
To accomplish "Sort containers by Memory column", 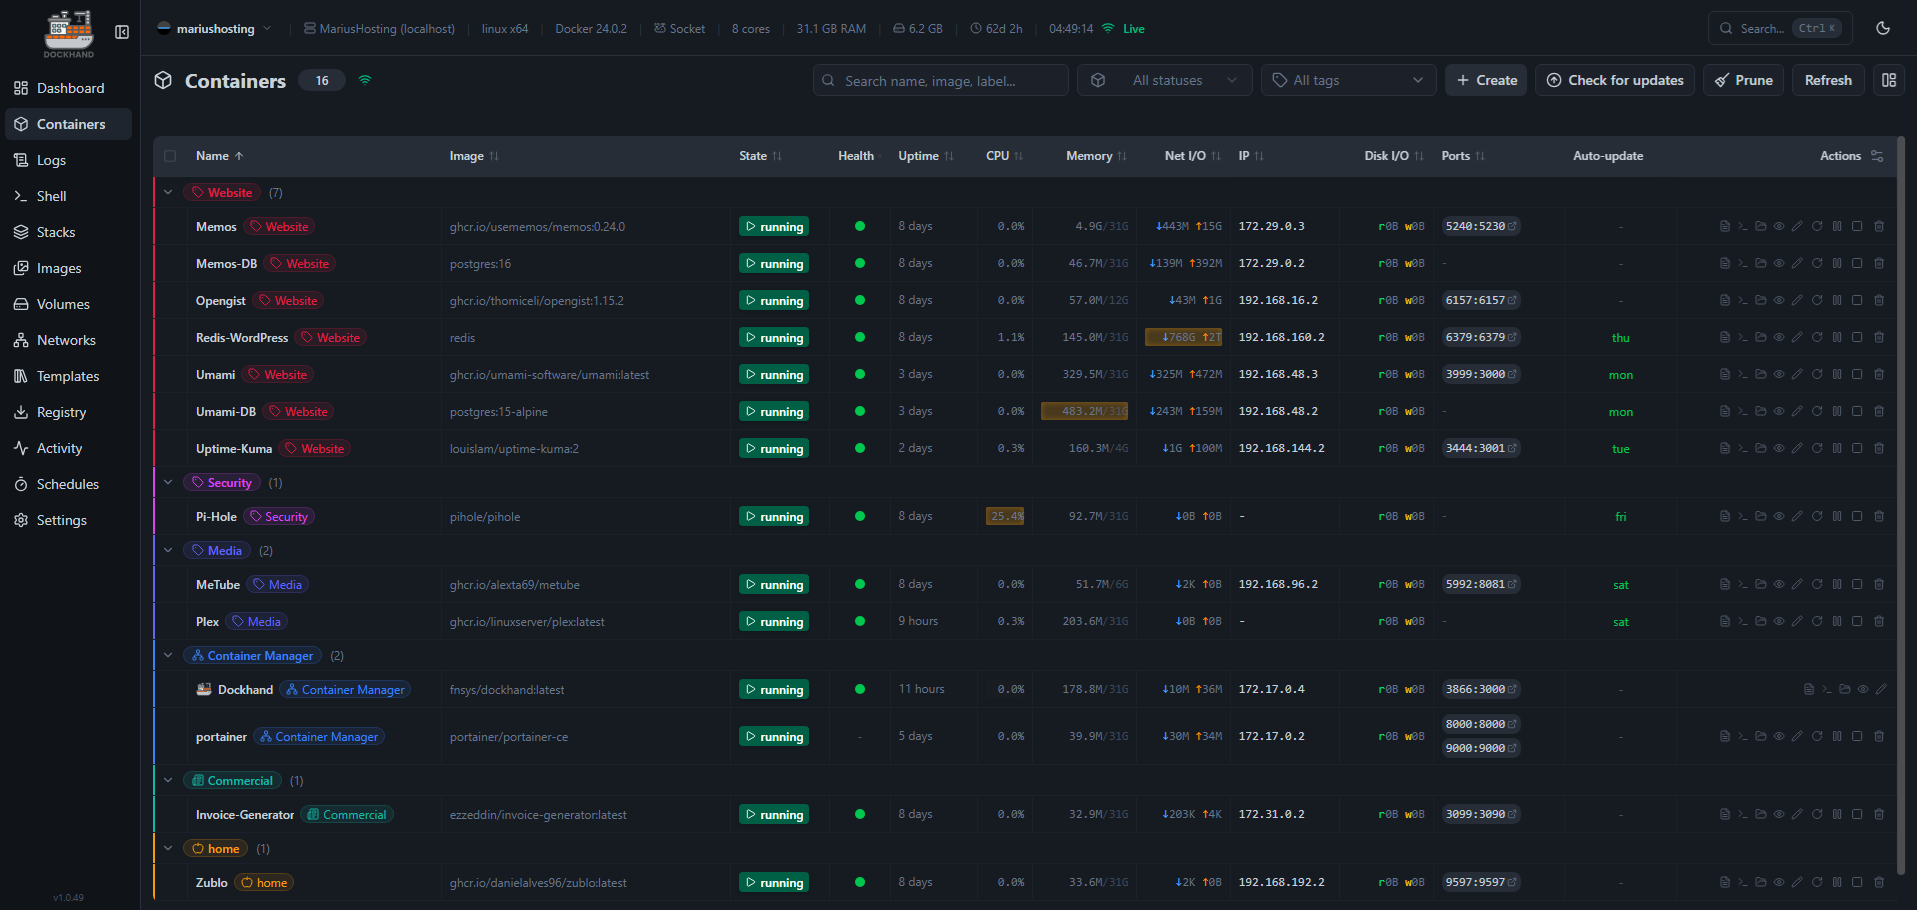I will (x=1097, y=157).
